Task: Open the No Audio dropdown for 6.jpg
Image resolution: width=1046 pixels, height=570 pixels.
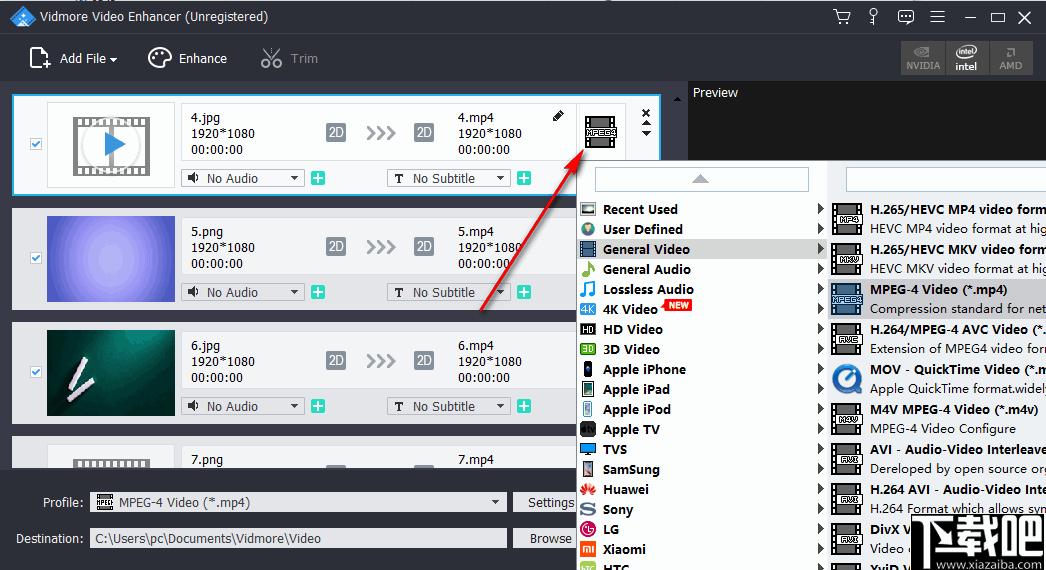Action: point(243,406)
